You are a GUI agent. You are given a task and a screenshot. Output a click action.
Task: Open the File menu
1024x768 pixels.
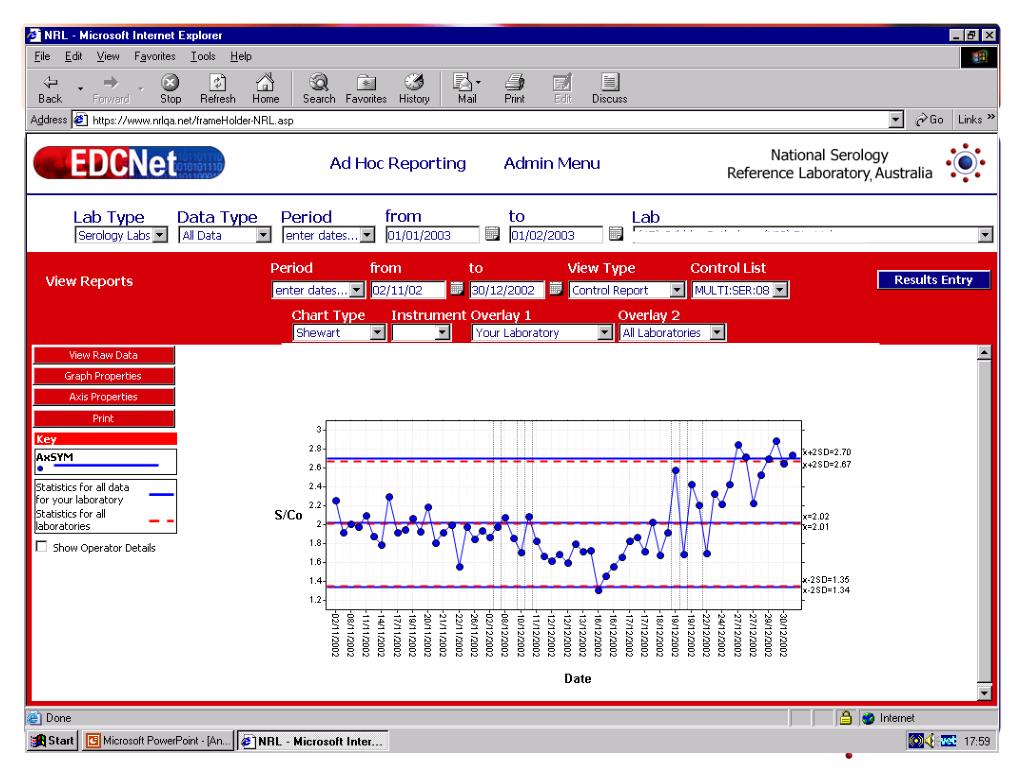pos(42,56)
